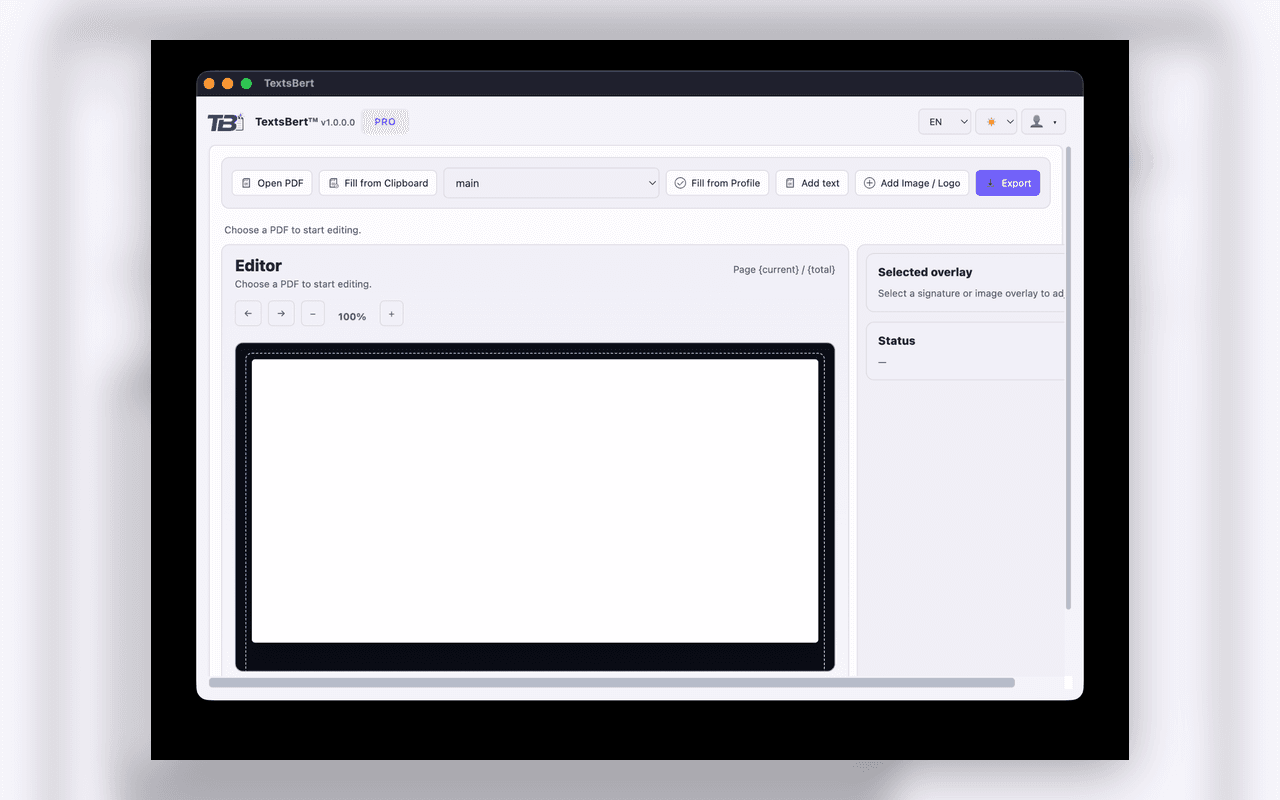The height and width of the screenshot is (800, 1280).
Task: Go to next page with right arrow
Action: (281, 314)
